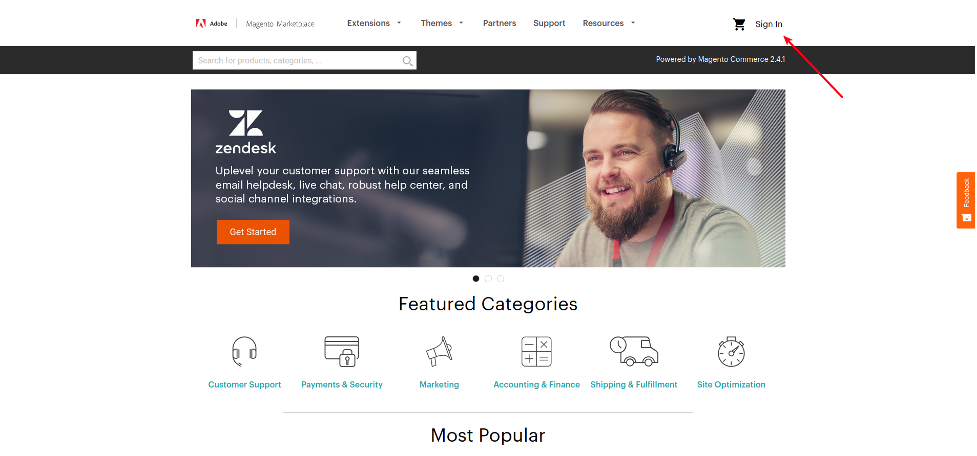The image size is (977, 456).
Task: Open the Support menu item
Action: click(549, 23)
